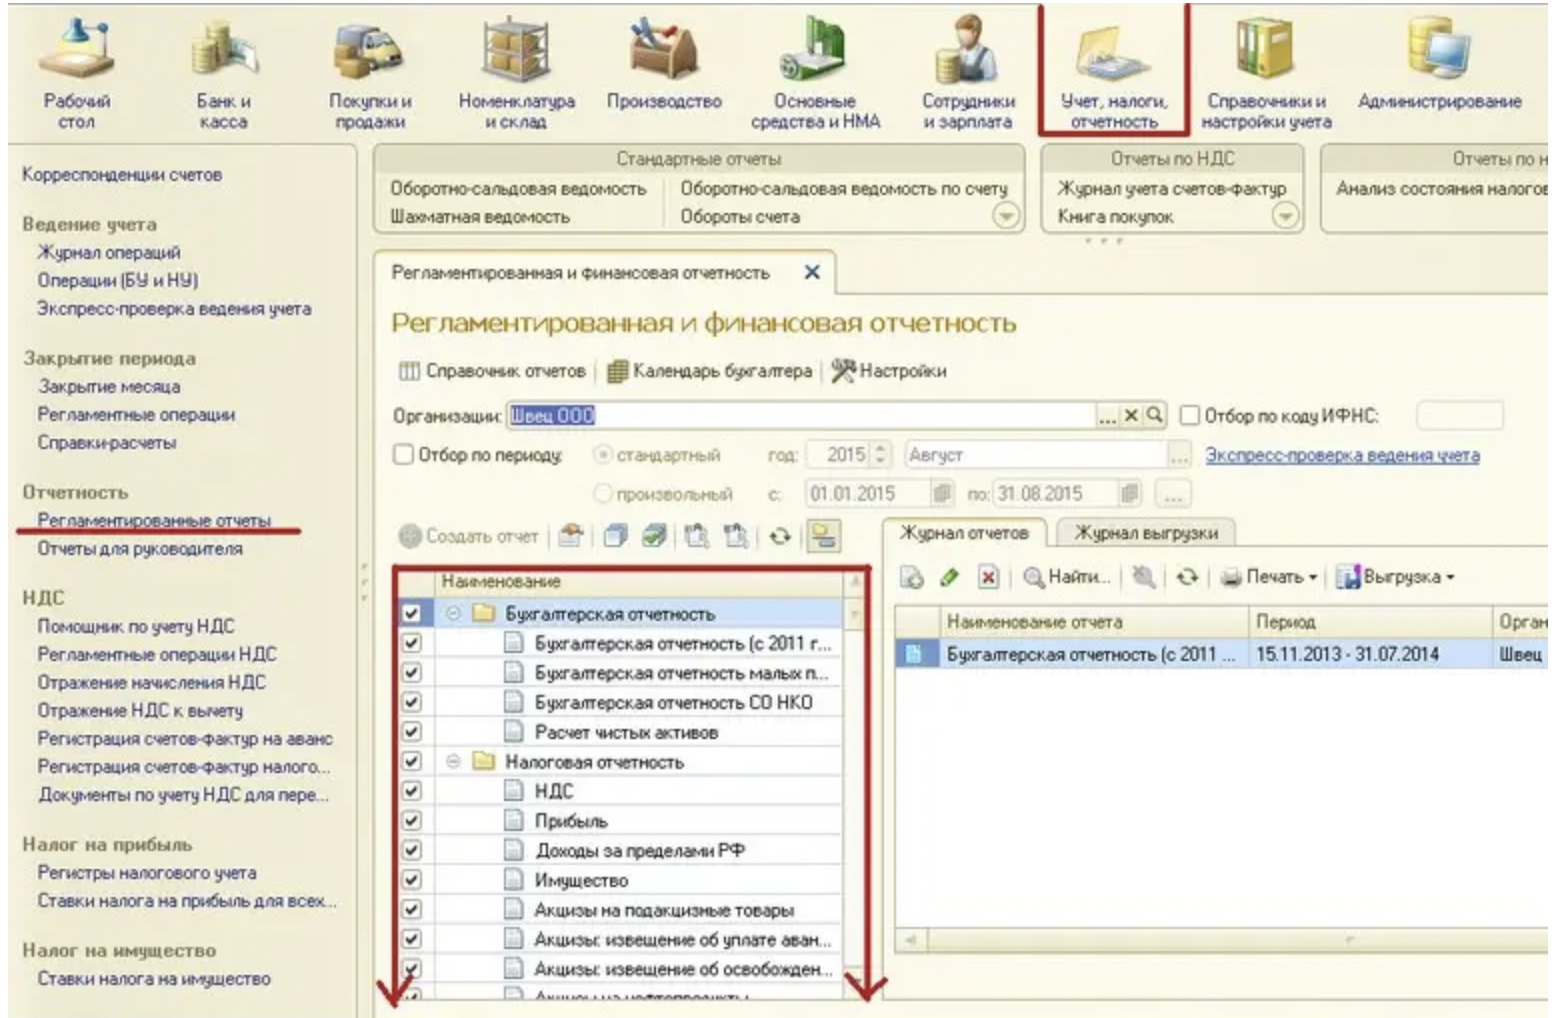Image resolution: width=1554 pixels, height=1018 pixels.
Task: Enable the Отбор по коду ИФНС checkbox
Action: tap(1190, 415)
